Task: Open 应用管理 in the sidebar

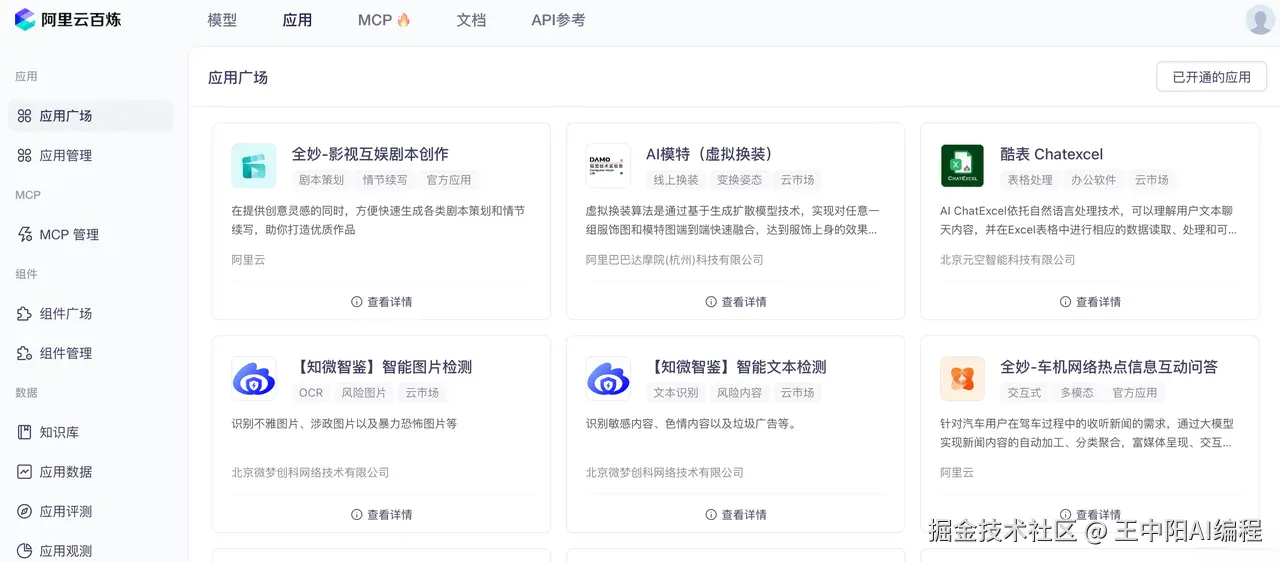Action: coord(91,155)
